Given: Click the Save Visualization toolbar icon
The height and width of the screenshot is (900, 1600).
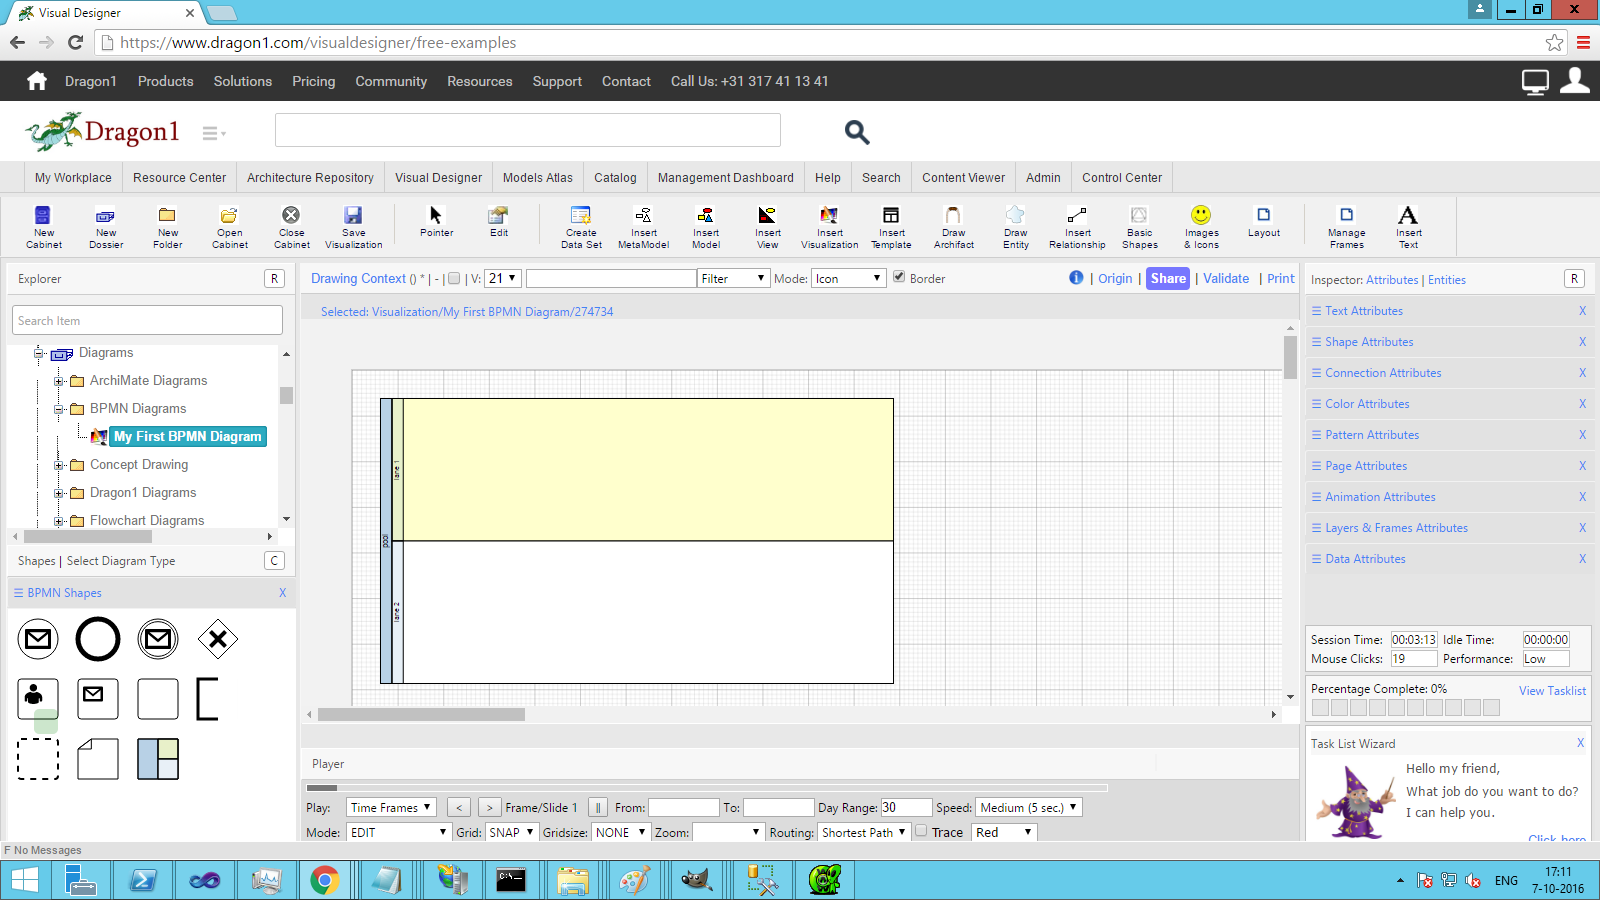Looking at the screenshot, I should tap(353, 216).
